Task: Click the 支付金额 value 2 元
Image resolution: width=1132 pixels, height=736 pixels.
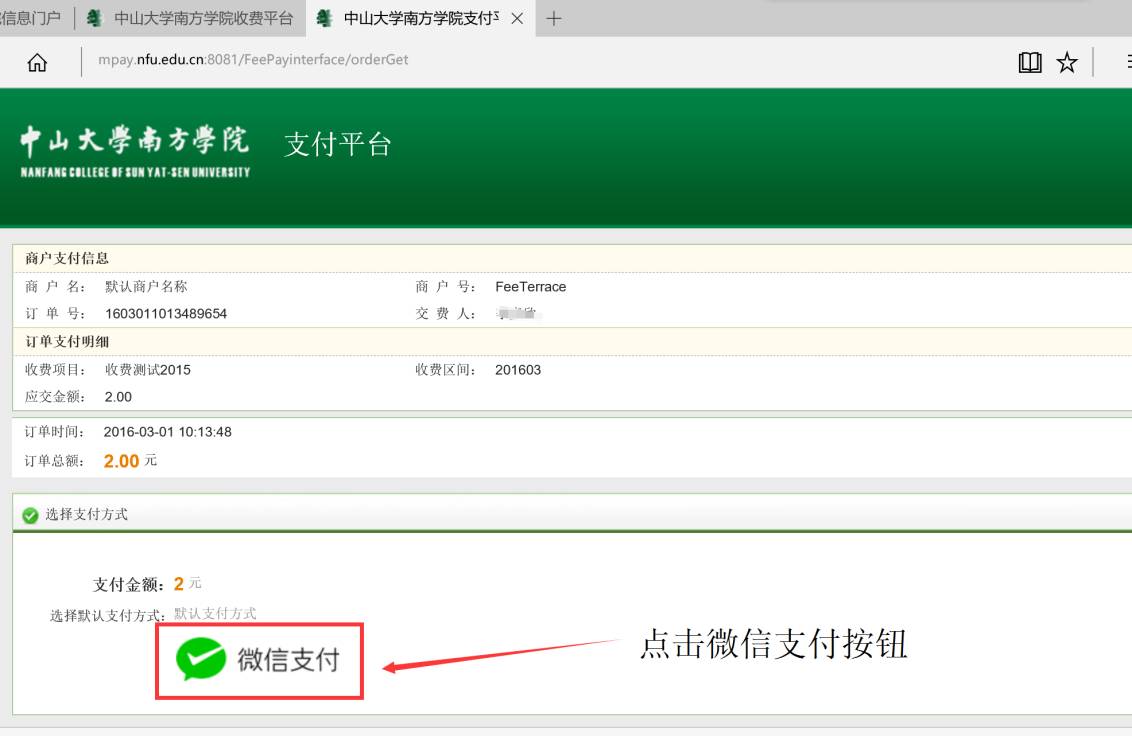Action: (188, 584)
